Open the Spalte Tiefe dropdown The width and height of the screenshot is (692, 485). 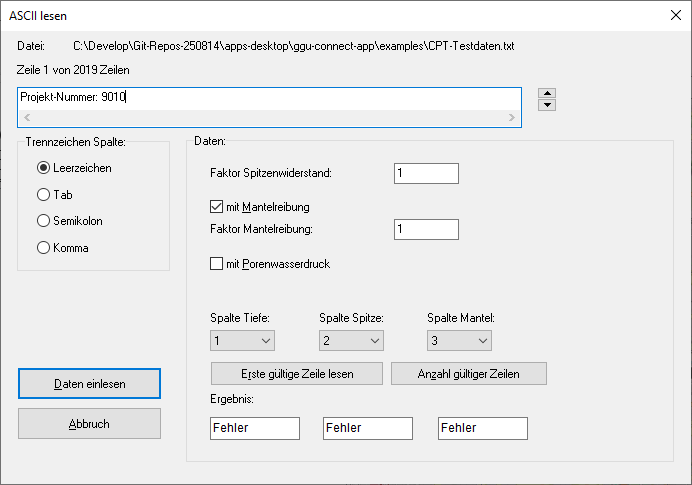coord(242,341)
